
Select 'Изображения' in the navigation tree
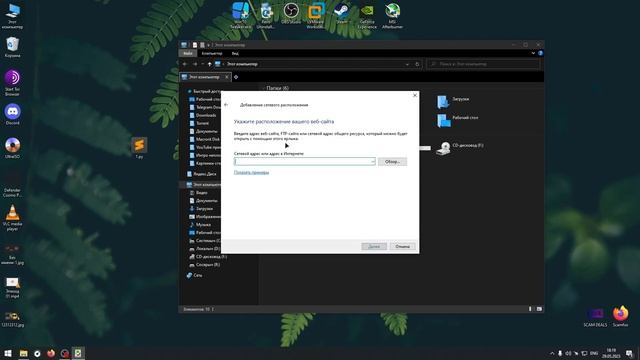pyautogui.click(x=205, y=217)
